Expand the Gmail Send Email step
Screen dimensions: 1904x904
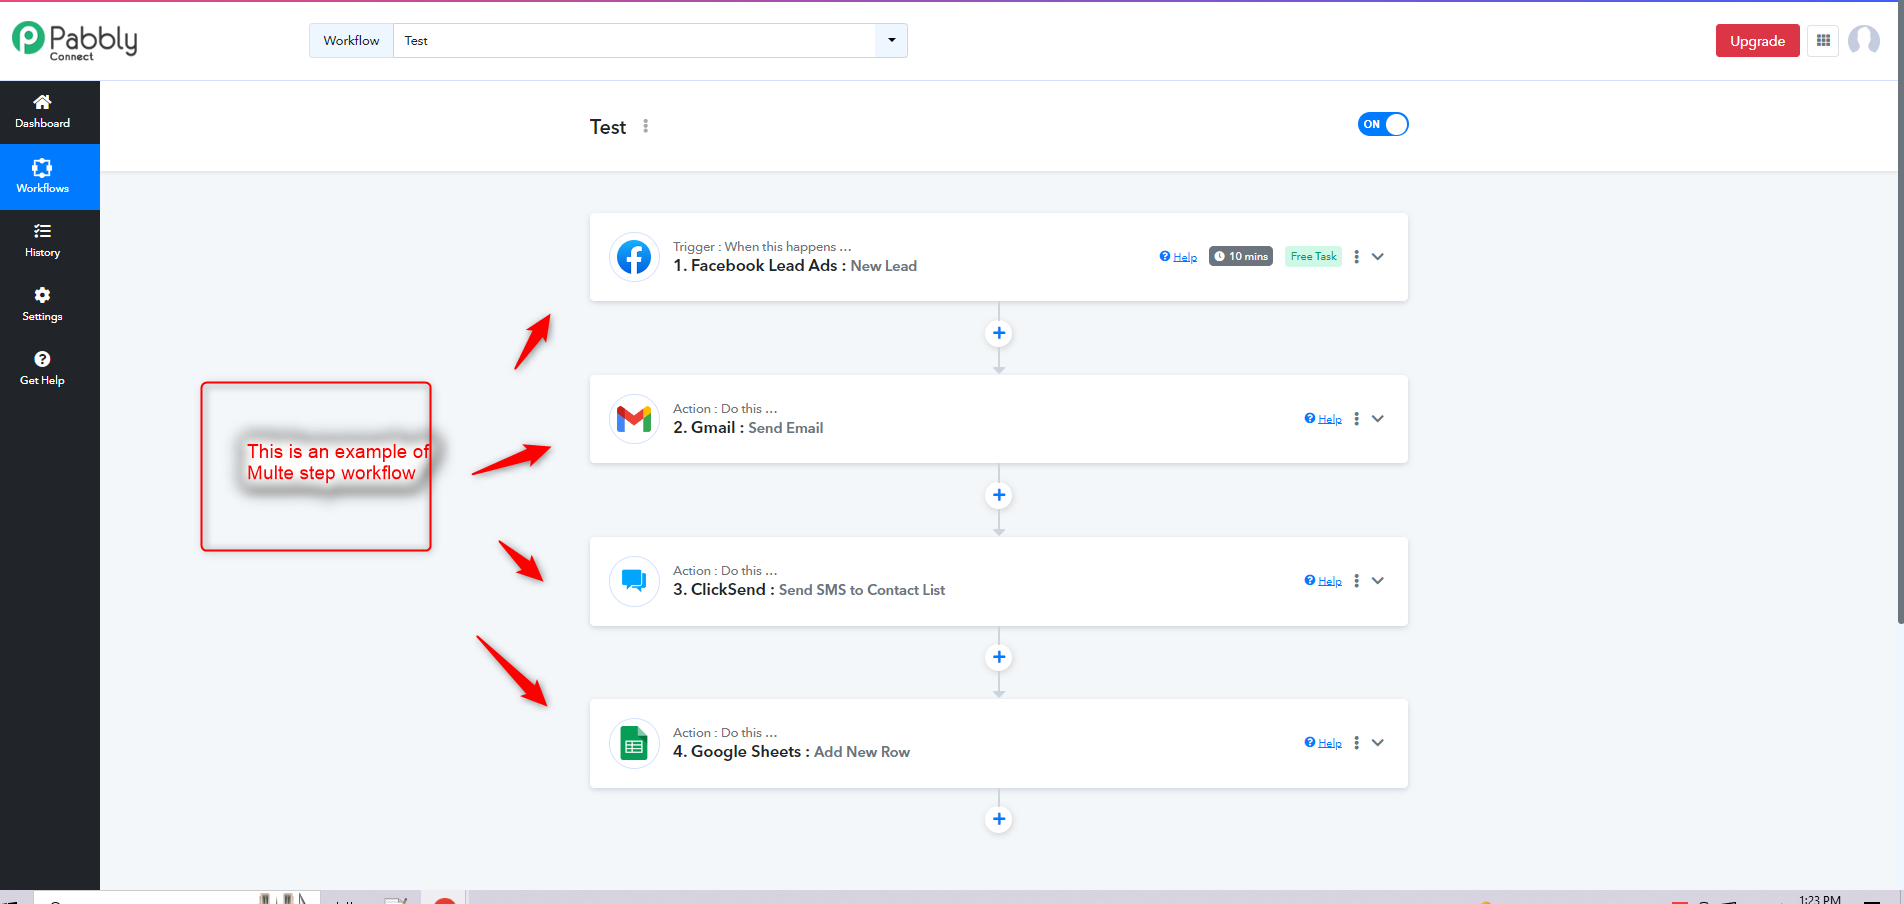click(1378, 419)
